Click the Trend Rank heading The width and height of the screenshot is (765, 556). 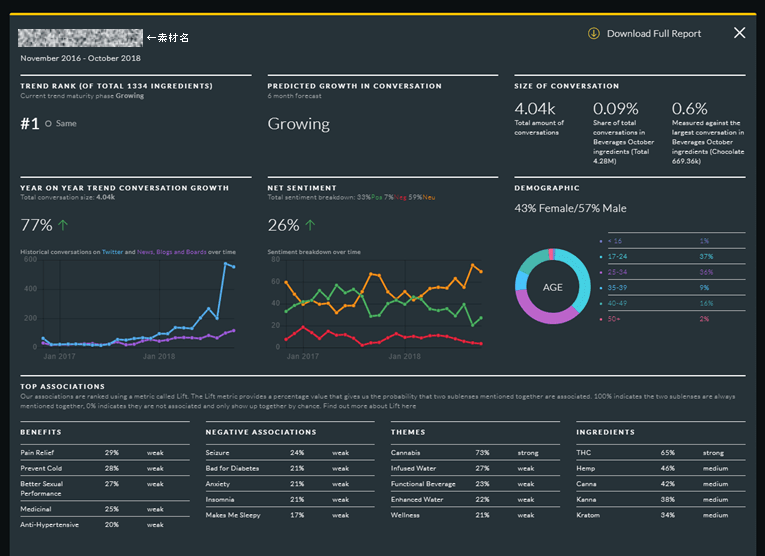coord(117,86)
